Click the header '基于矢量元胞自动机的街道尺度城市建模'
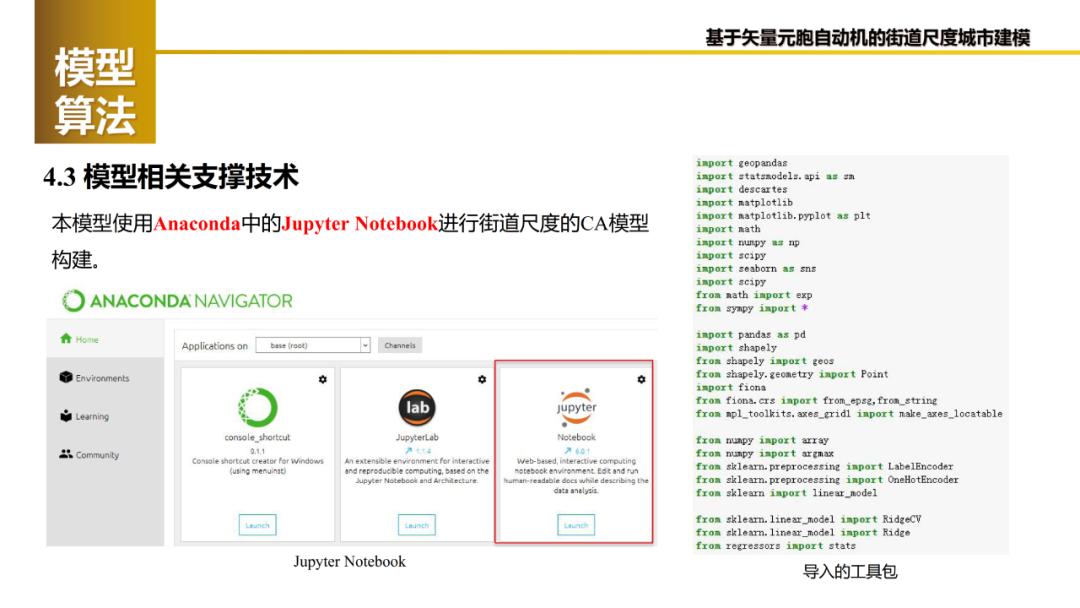Screen dimensions: 1080x608 click(x=868, y=38)
